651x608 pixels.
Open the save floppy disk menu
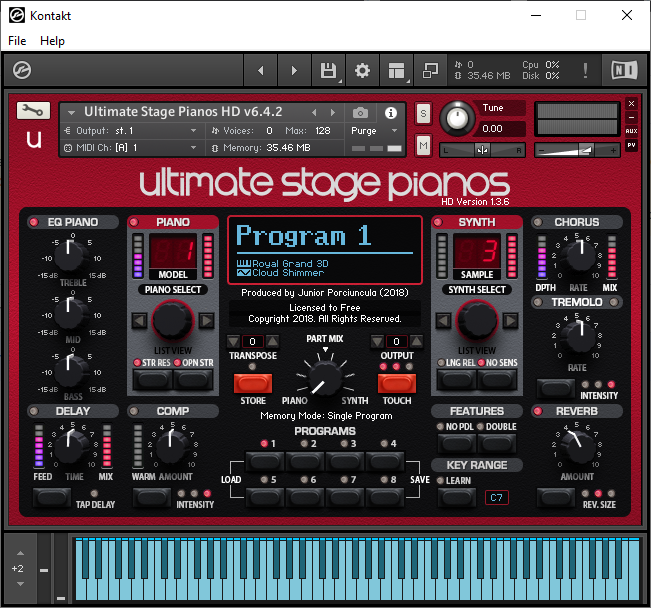point(329,70)
